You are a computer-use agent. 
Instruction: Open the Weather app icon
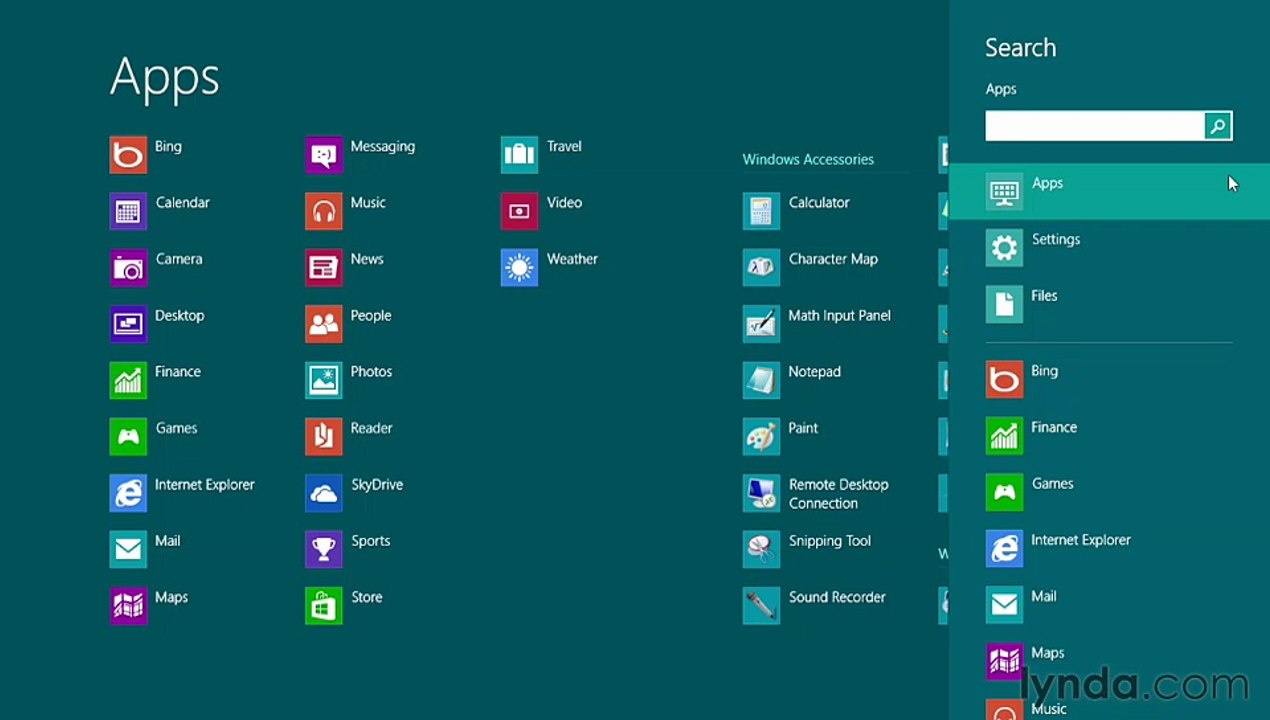coord(519,268)
